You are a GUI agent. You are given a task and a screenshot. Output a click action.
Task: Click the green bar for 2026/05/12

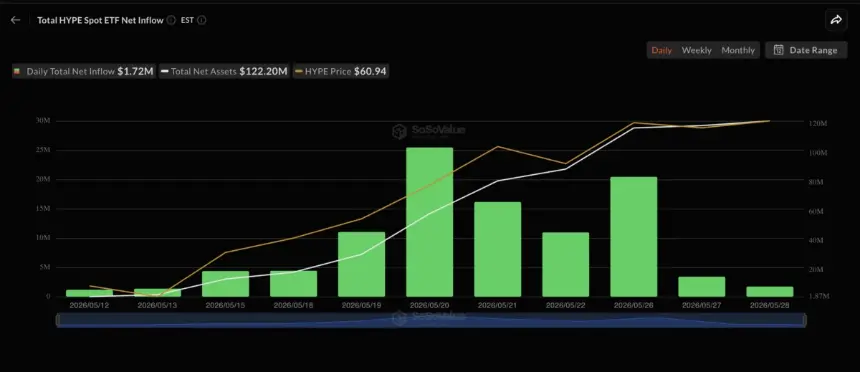(89, 294)
